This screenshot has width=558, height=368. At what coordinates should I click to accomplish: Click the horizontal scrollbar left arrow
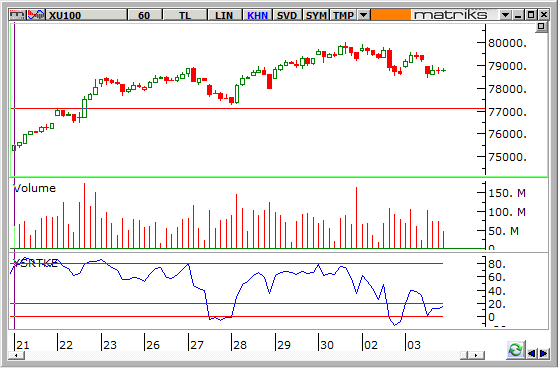17,355
